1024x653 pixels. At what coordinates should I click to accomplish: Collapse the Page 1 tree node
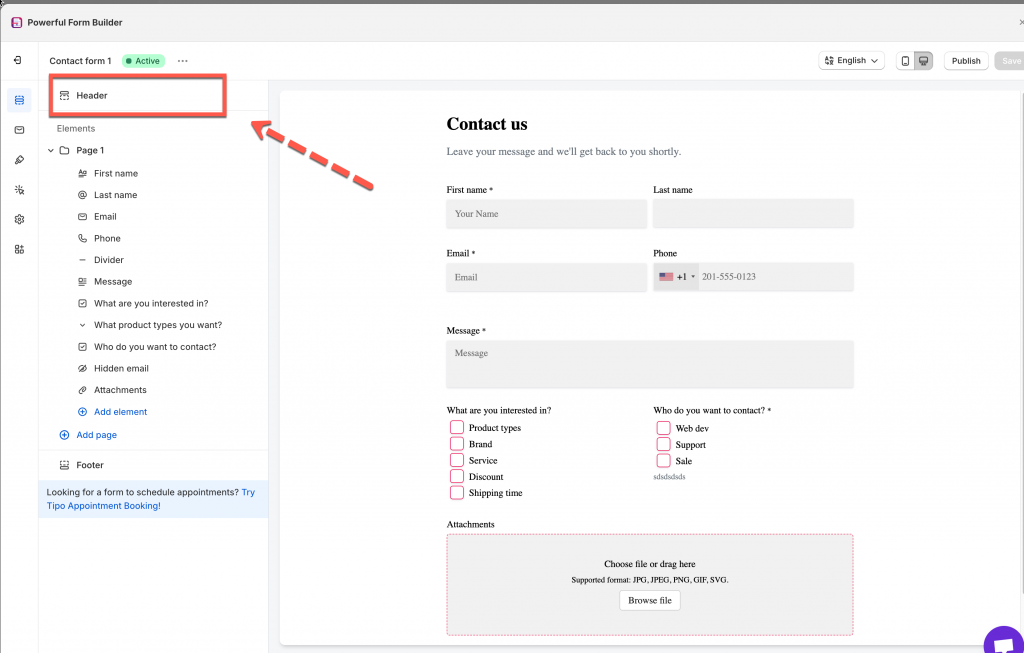coord(51,151)
